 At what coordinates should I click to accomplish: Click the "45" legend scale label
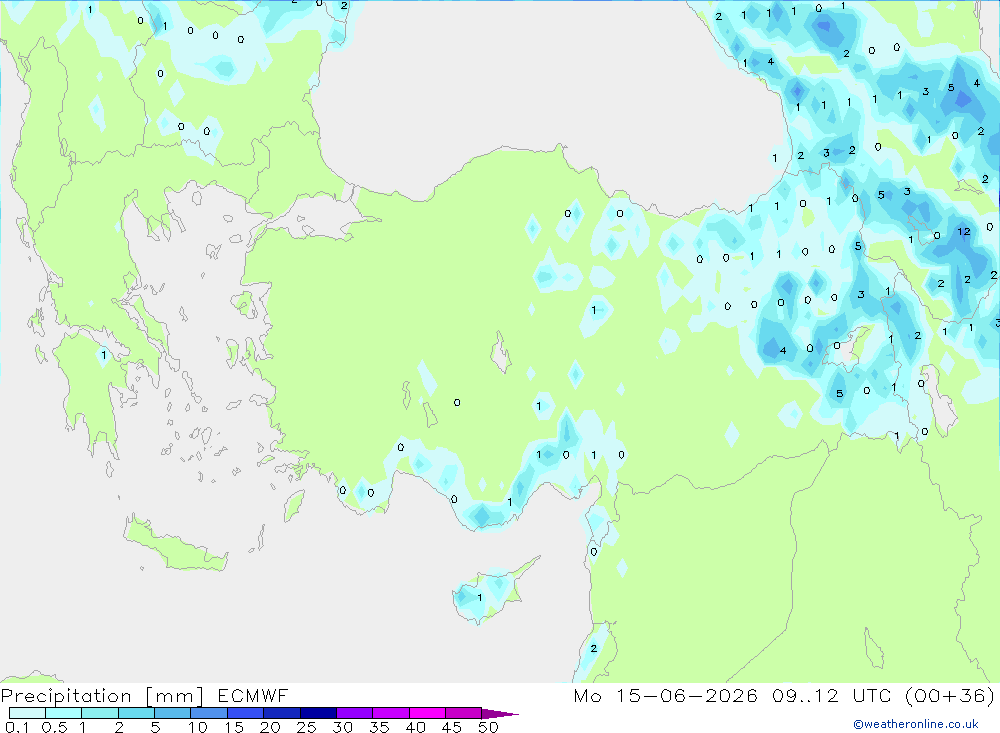[x=452, y=727]
